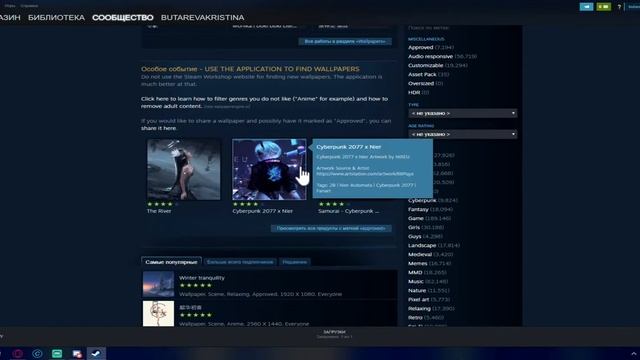Switch to the middle sorting tab
This screenshot has height=360, width=640.
(x=240, y=262)
